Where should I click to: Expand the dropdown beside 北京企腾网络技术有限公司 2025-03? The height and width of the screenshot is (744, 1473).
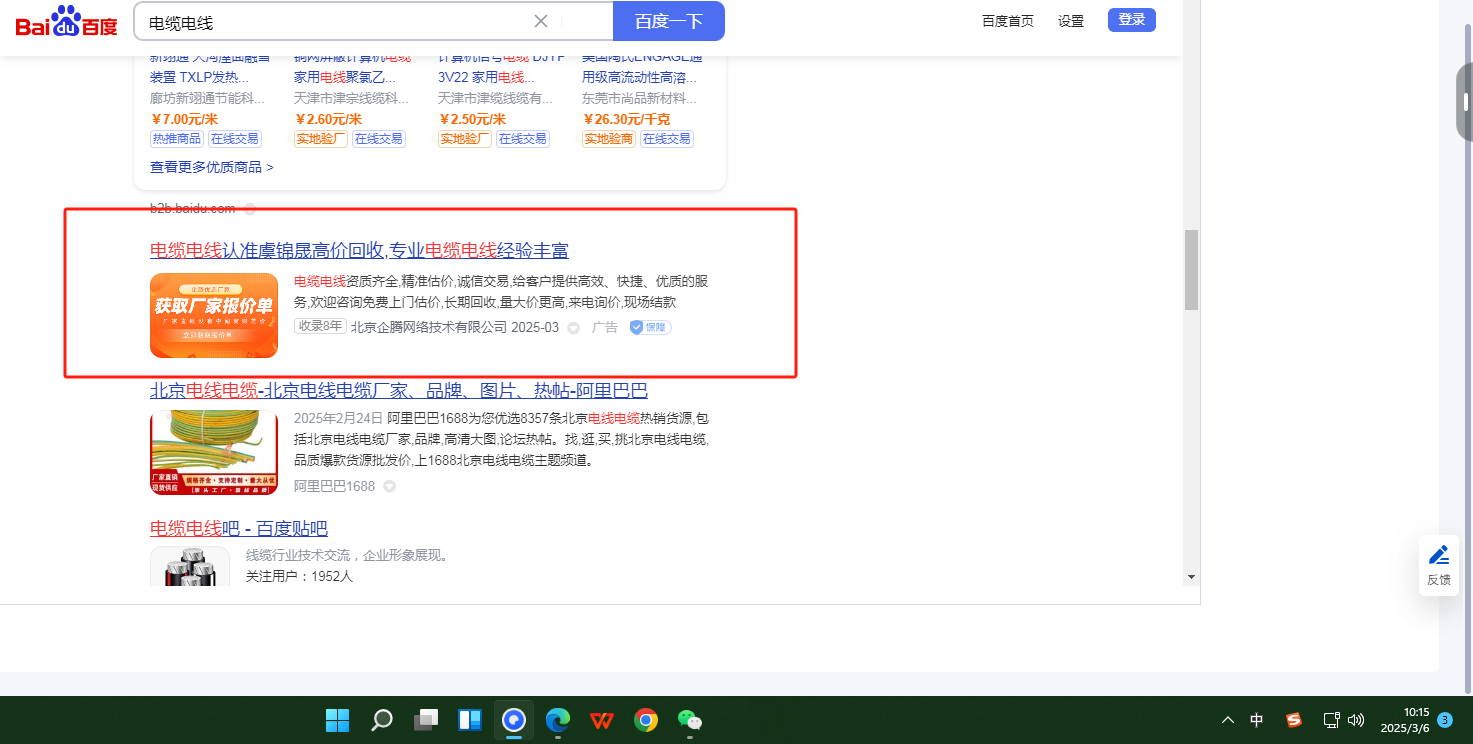(x=573, y=328)
